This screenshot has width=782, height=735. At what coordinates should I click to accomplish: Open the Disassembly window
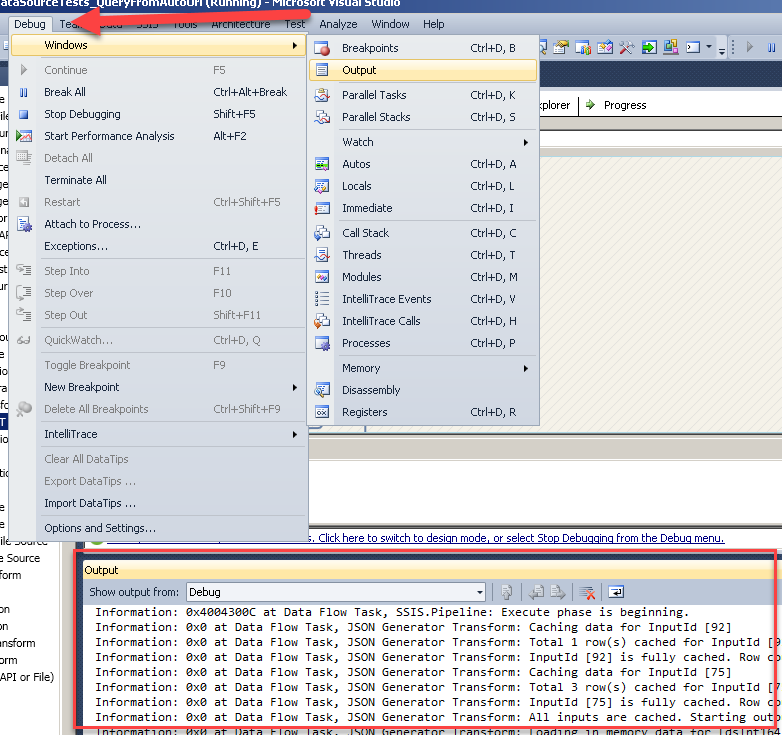pyautogui.click(x=423, y=390)
